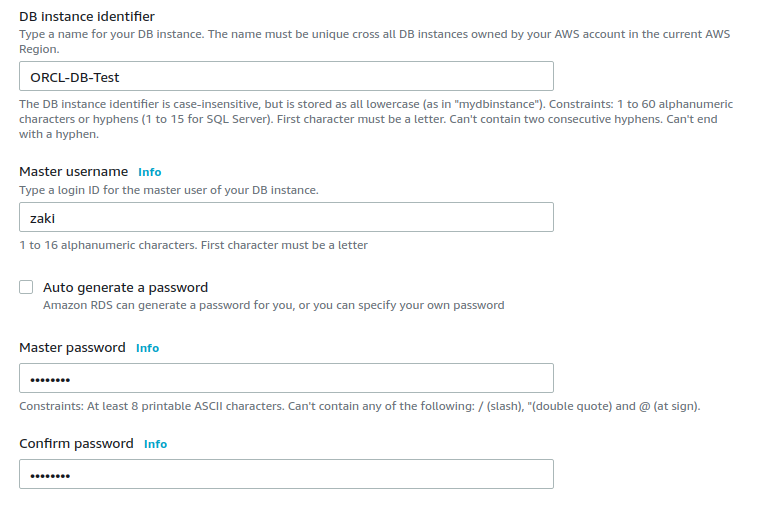Click the "Confirm password" field label
Viewport: 759px width, 508px height.
tap(76, 444)
